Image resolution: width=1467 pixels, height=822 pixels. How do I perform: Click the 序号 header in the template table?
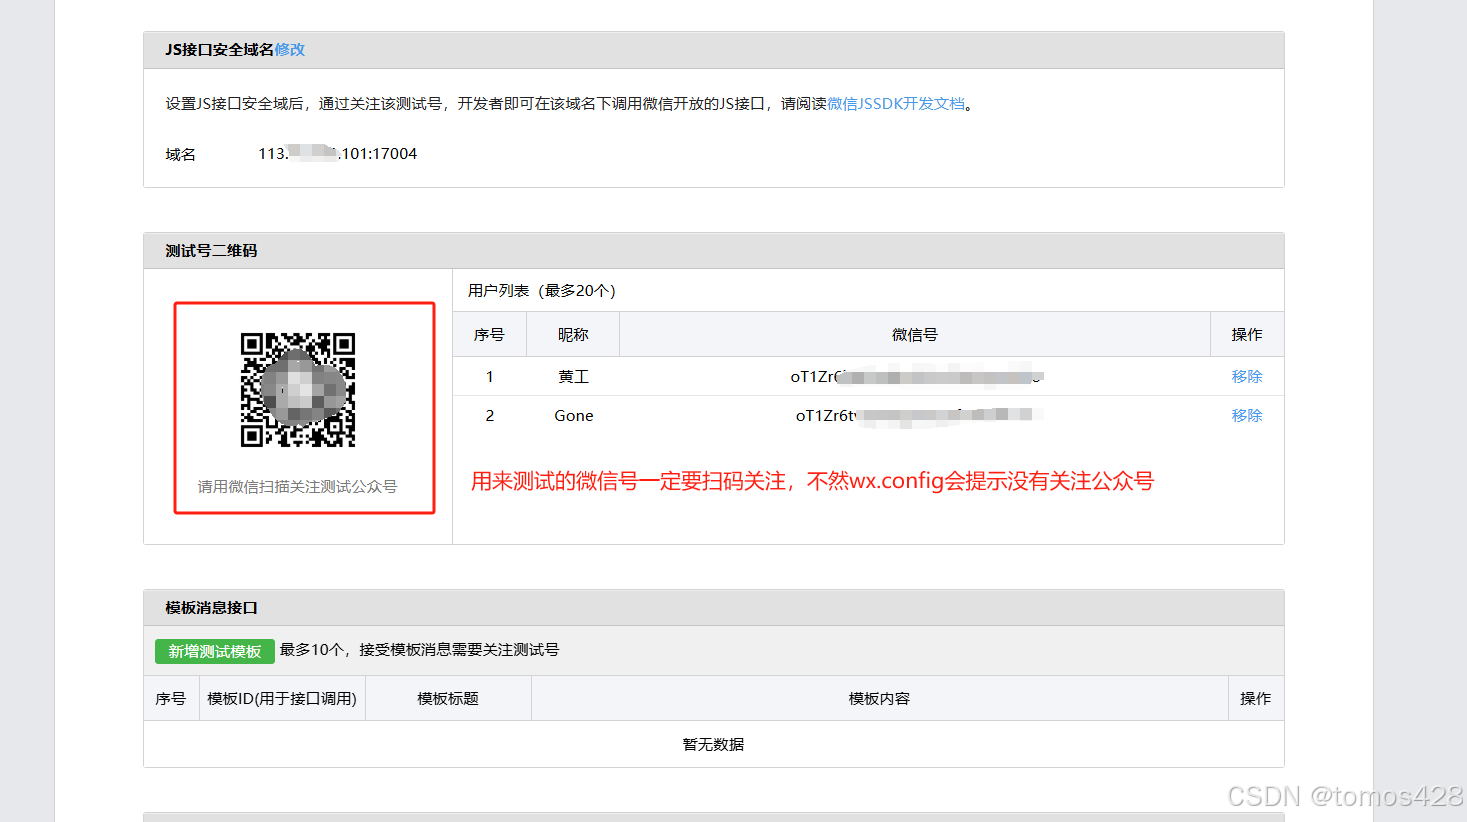coord(170,699)
